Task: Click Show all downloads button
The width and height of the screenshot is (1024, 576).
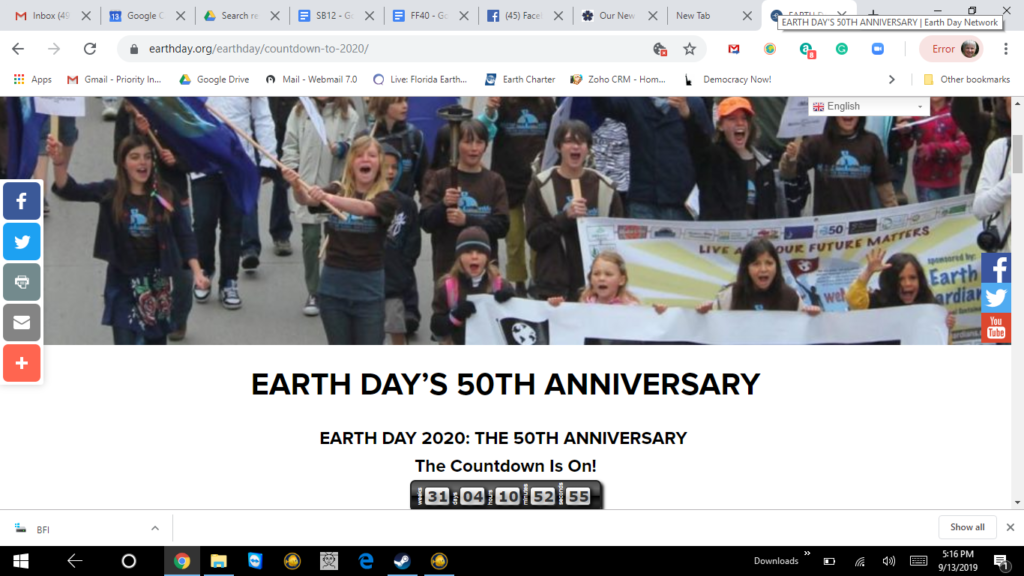Action: pos(967,527)
